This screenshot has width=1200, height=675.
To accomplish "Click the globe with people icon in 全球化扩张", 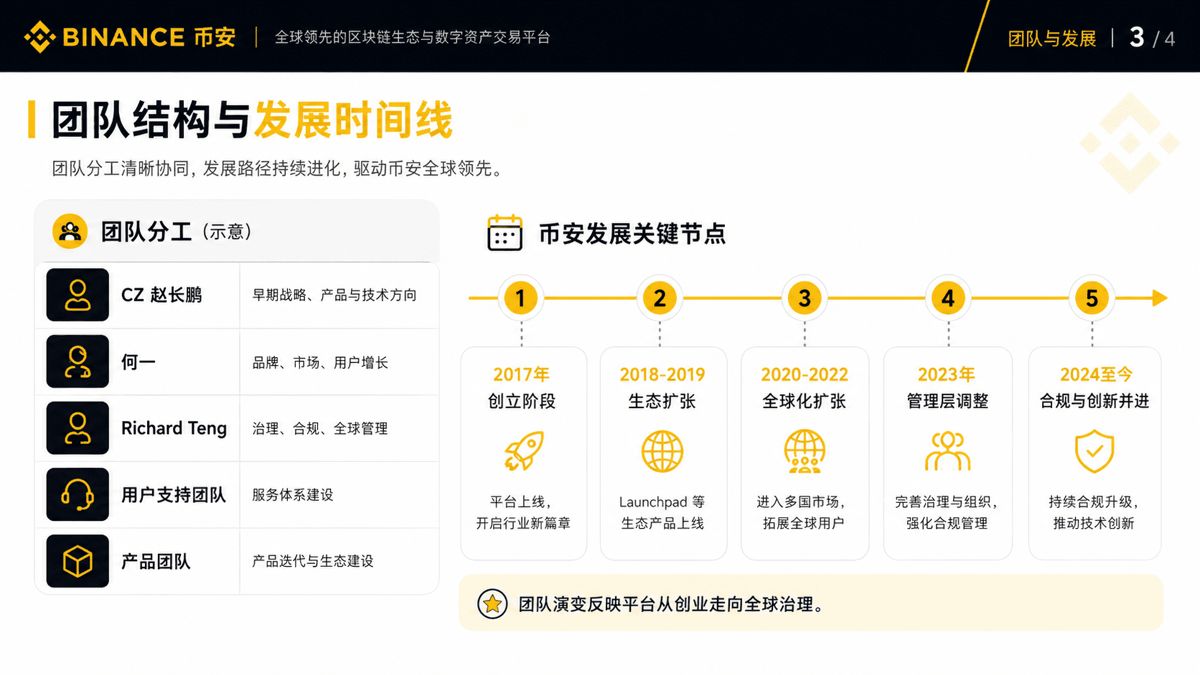I will click(x=804, y=451).
